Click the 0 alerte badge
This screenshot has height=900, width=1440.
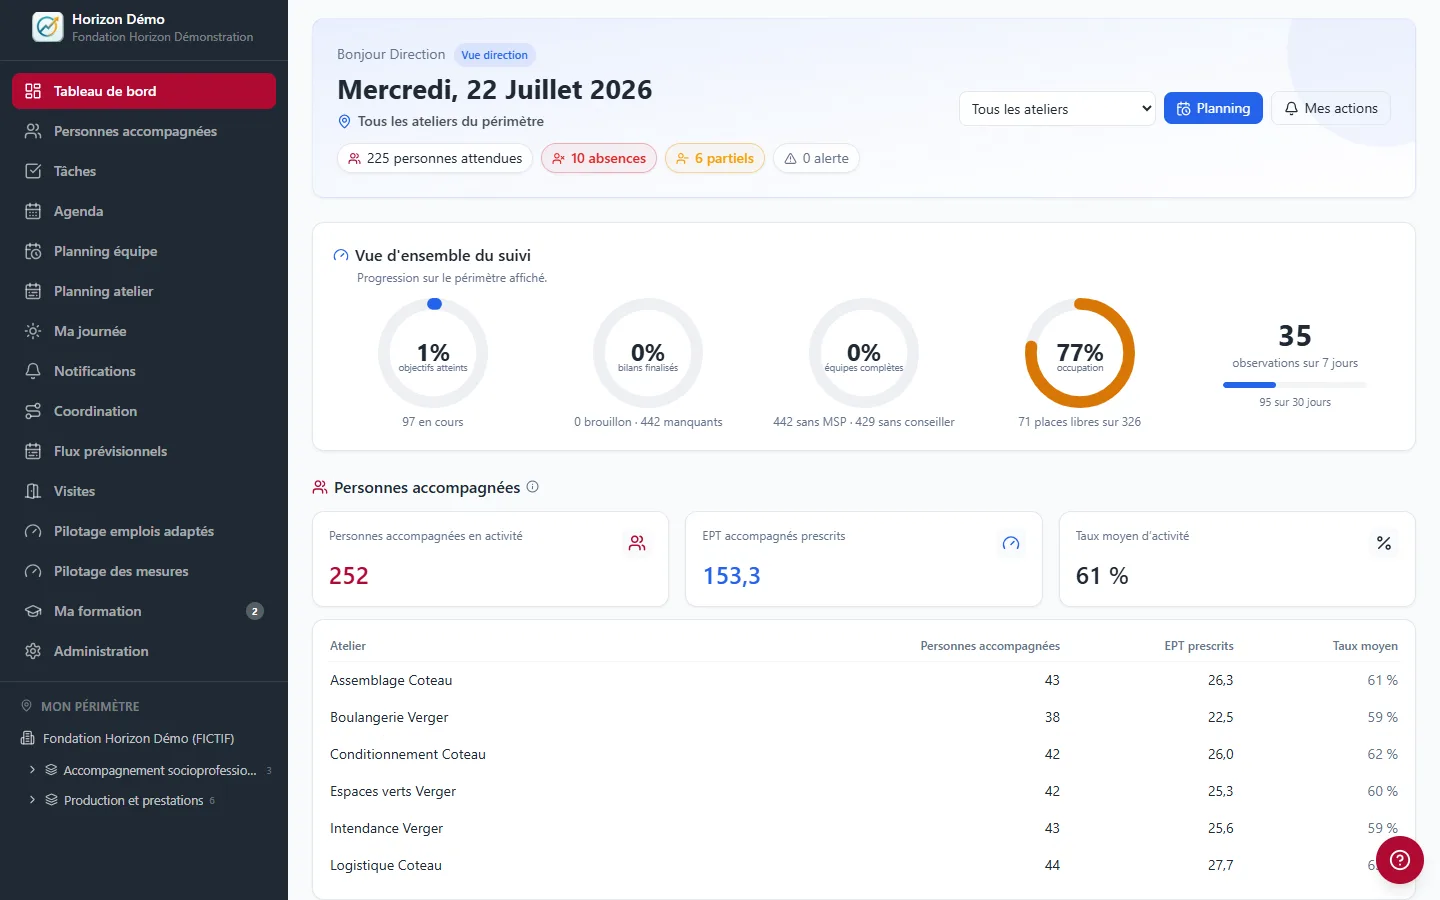[817, 158]
